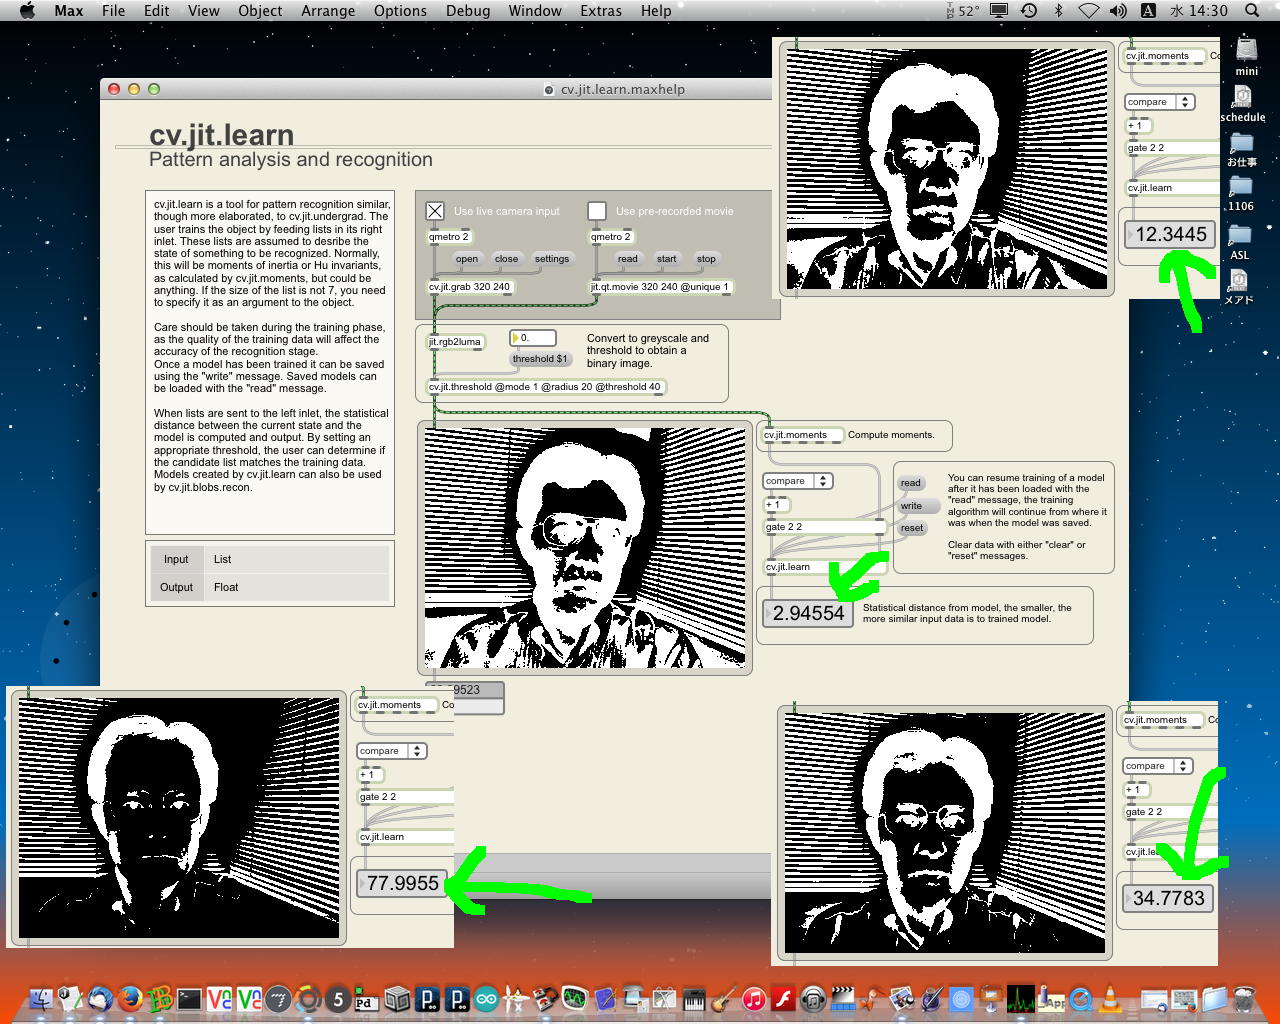Launch Flash from the Dock
Screen dimensions: 1280x1024
[x=783, y=998]
